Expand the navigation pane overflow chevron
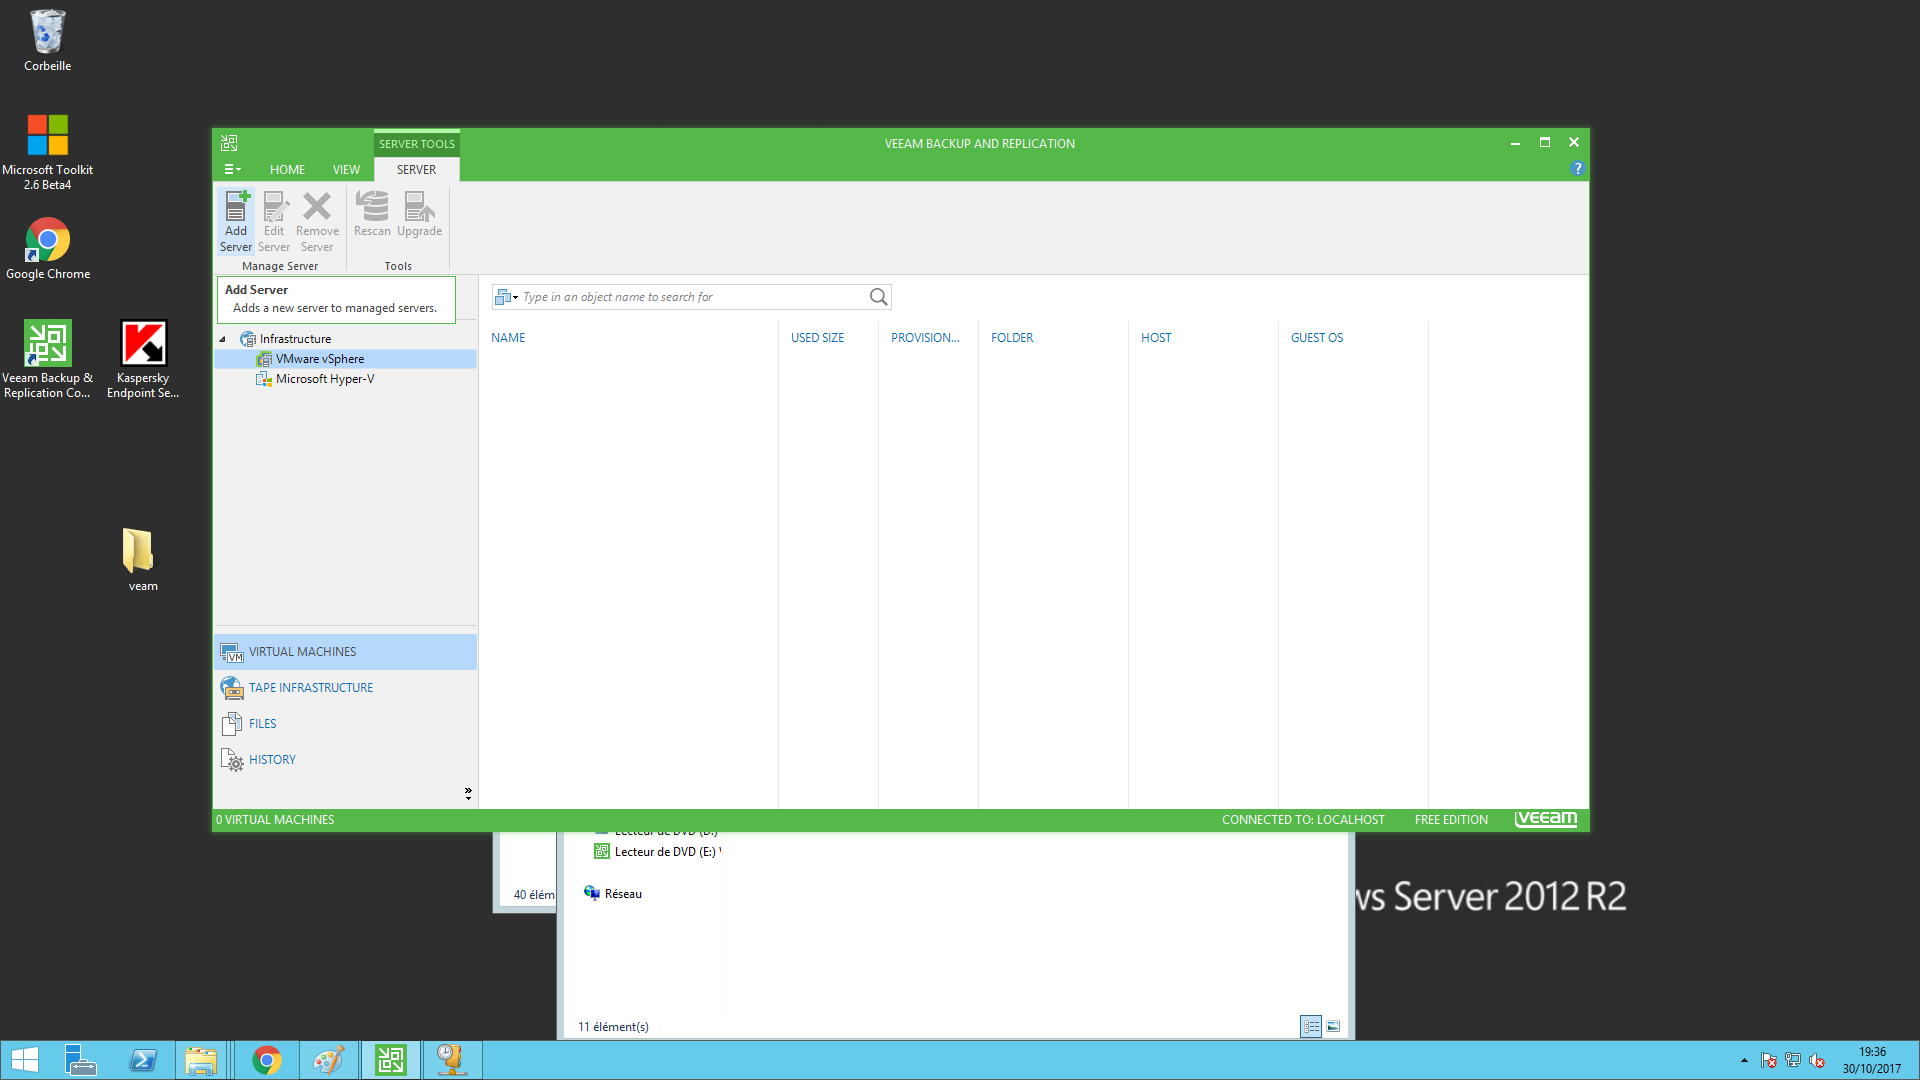Viewport: 1920px width, 1080px height. click(468, 793)
